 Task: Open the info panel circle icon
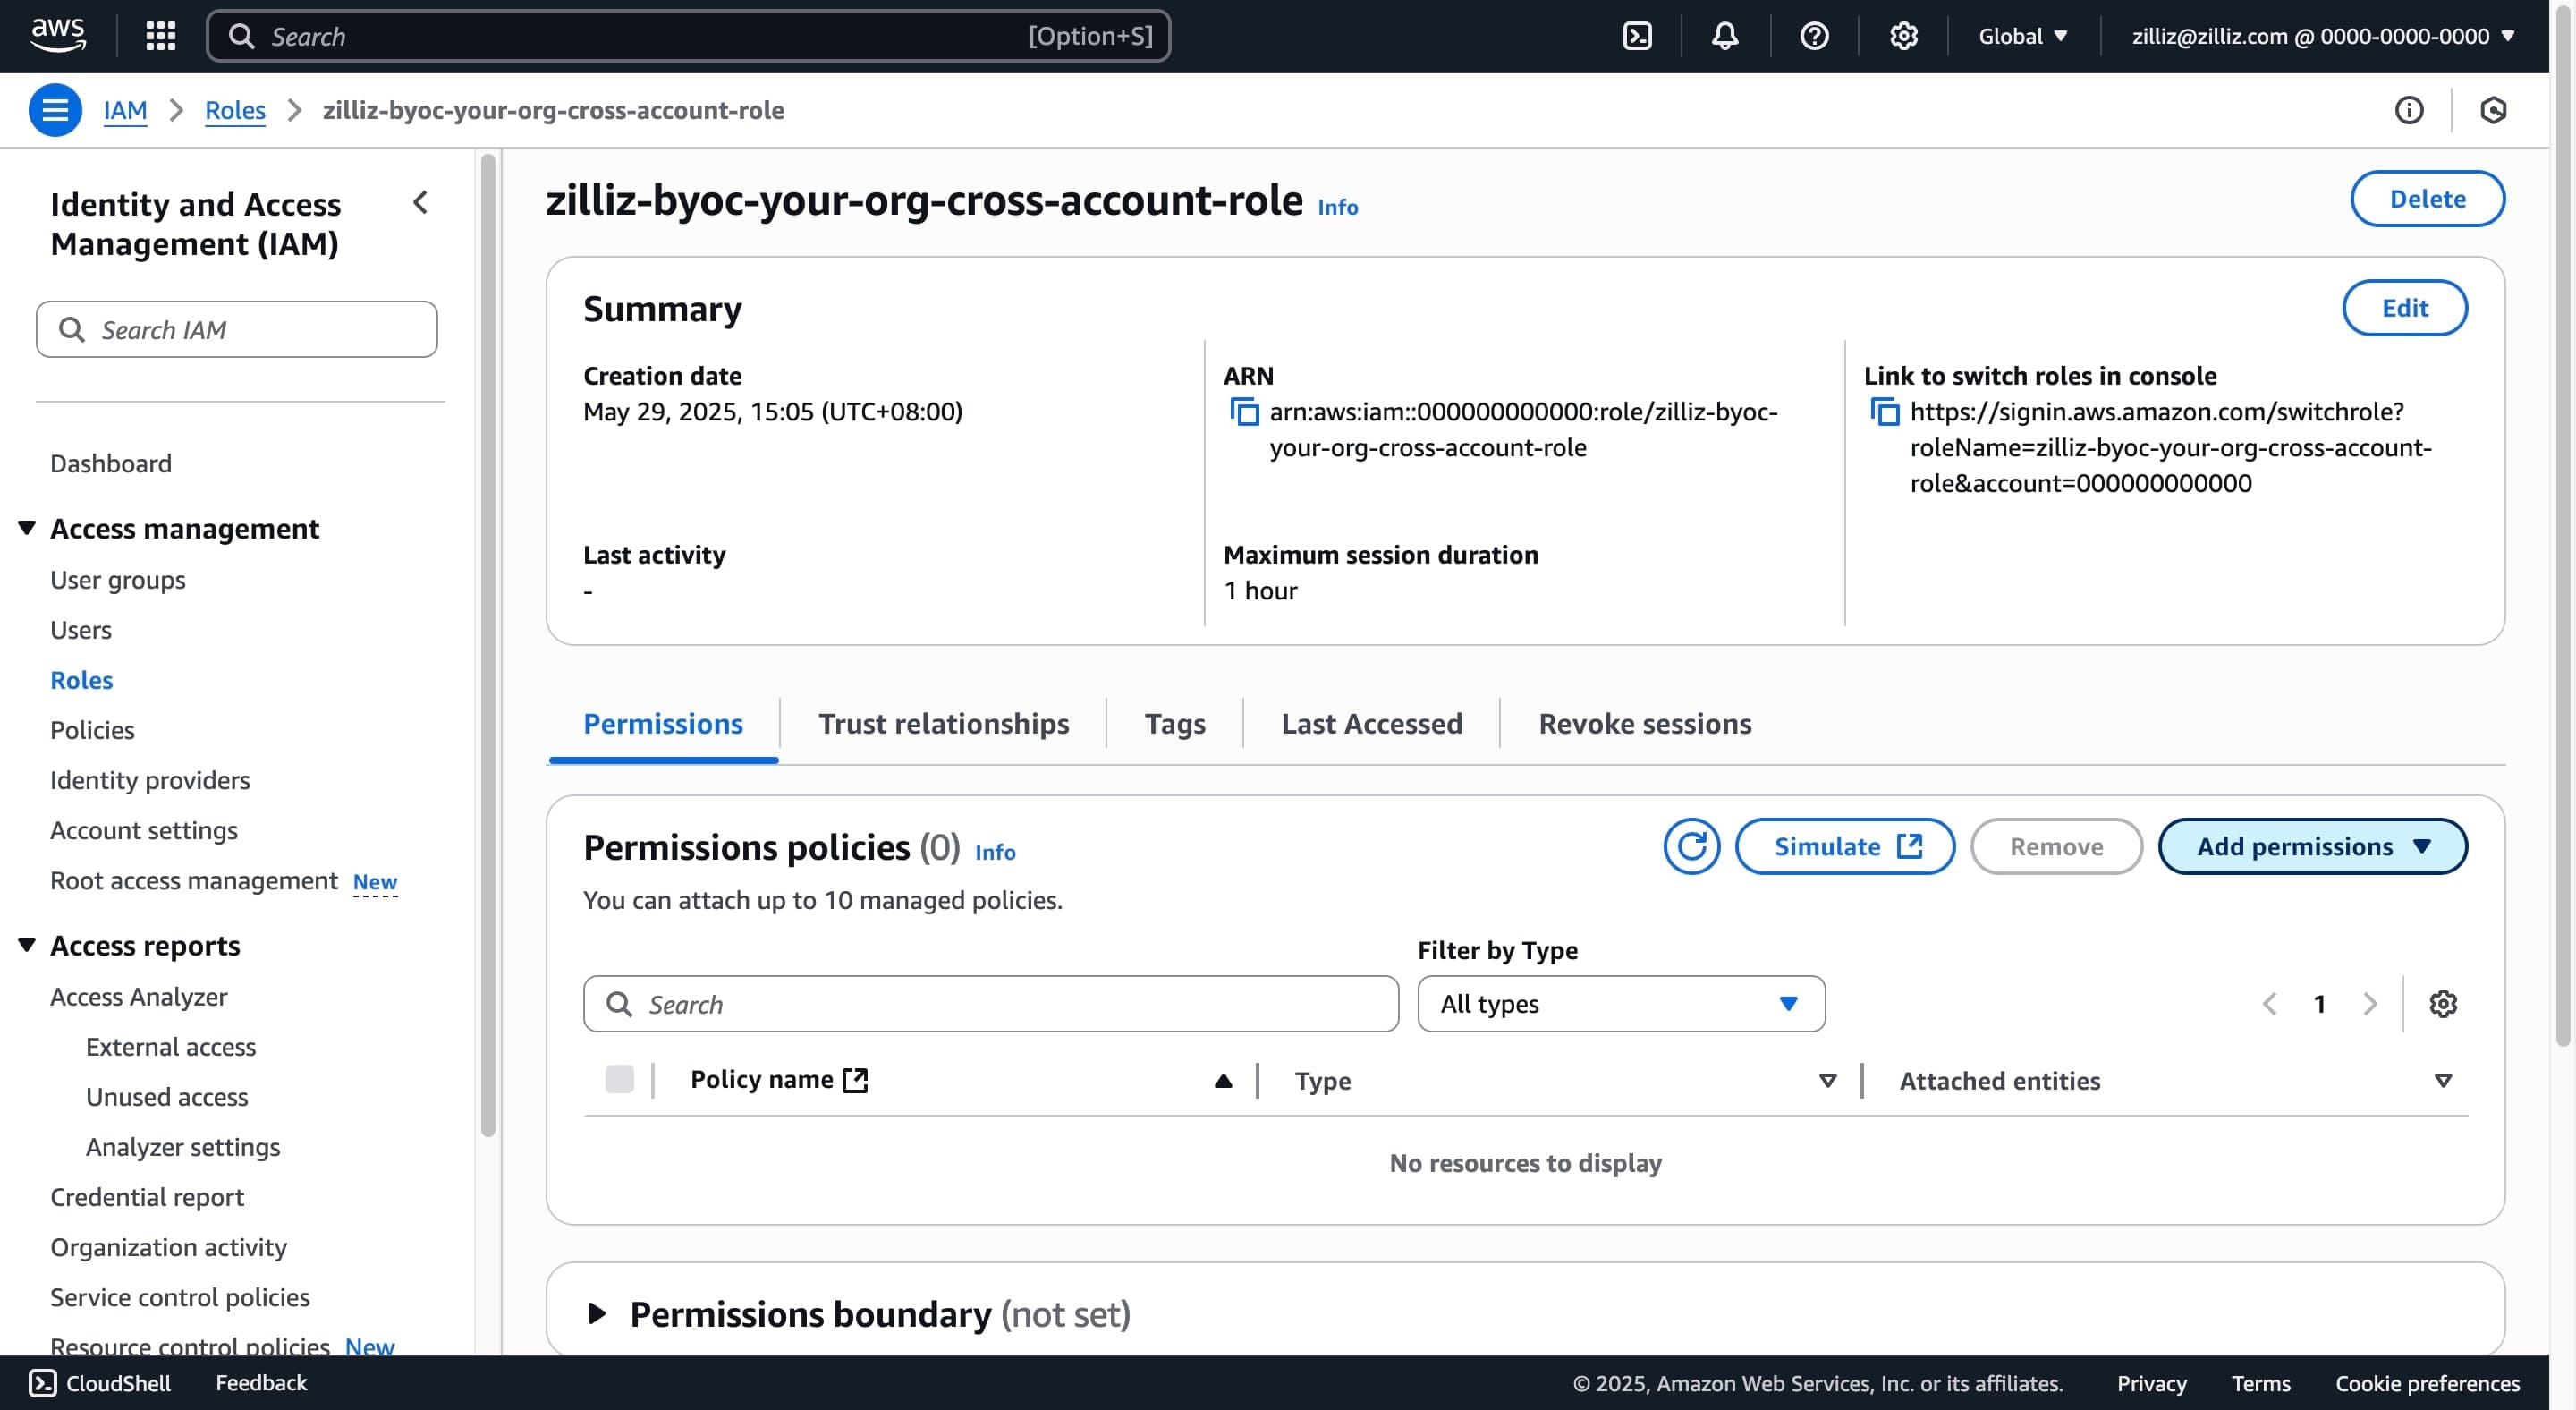point(2409,110)
